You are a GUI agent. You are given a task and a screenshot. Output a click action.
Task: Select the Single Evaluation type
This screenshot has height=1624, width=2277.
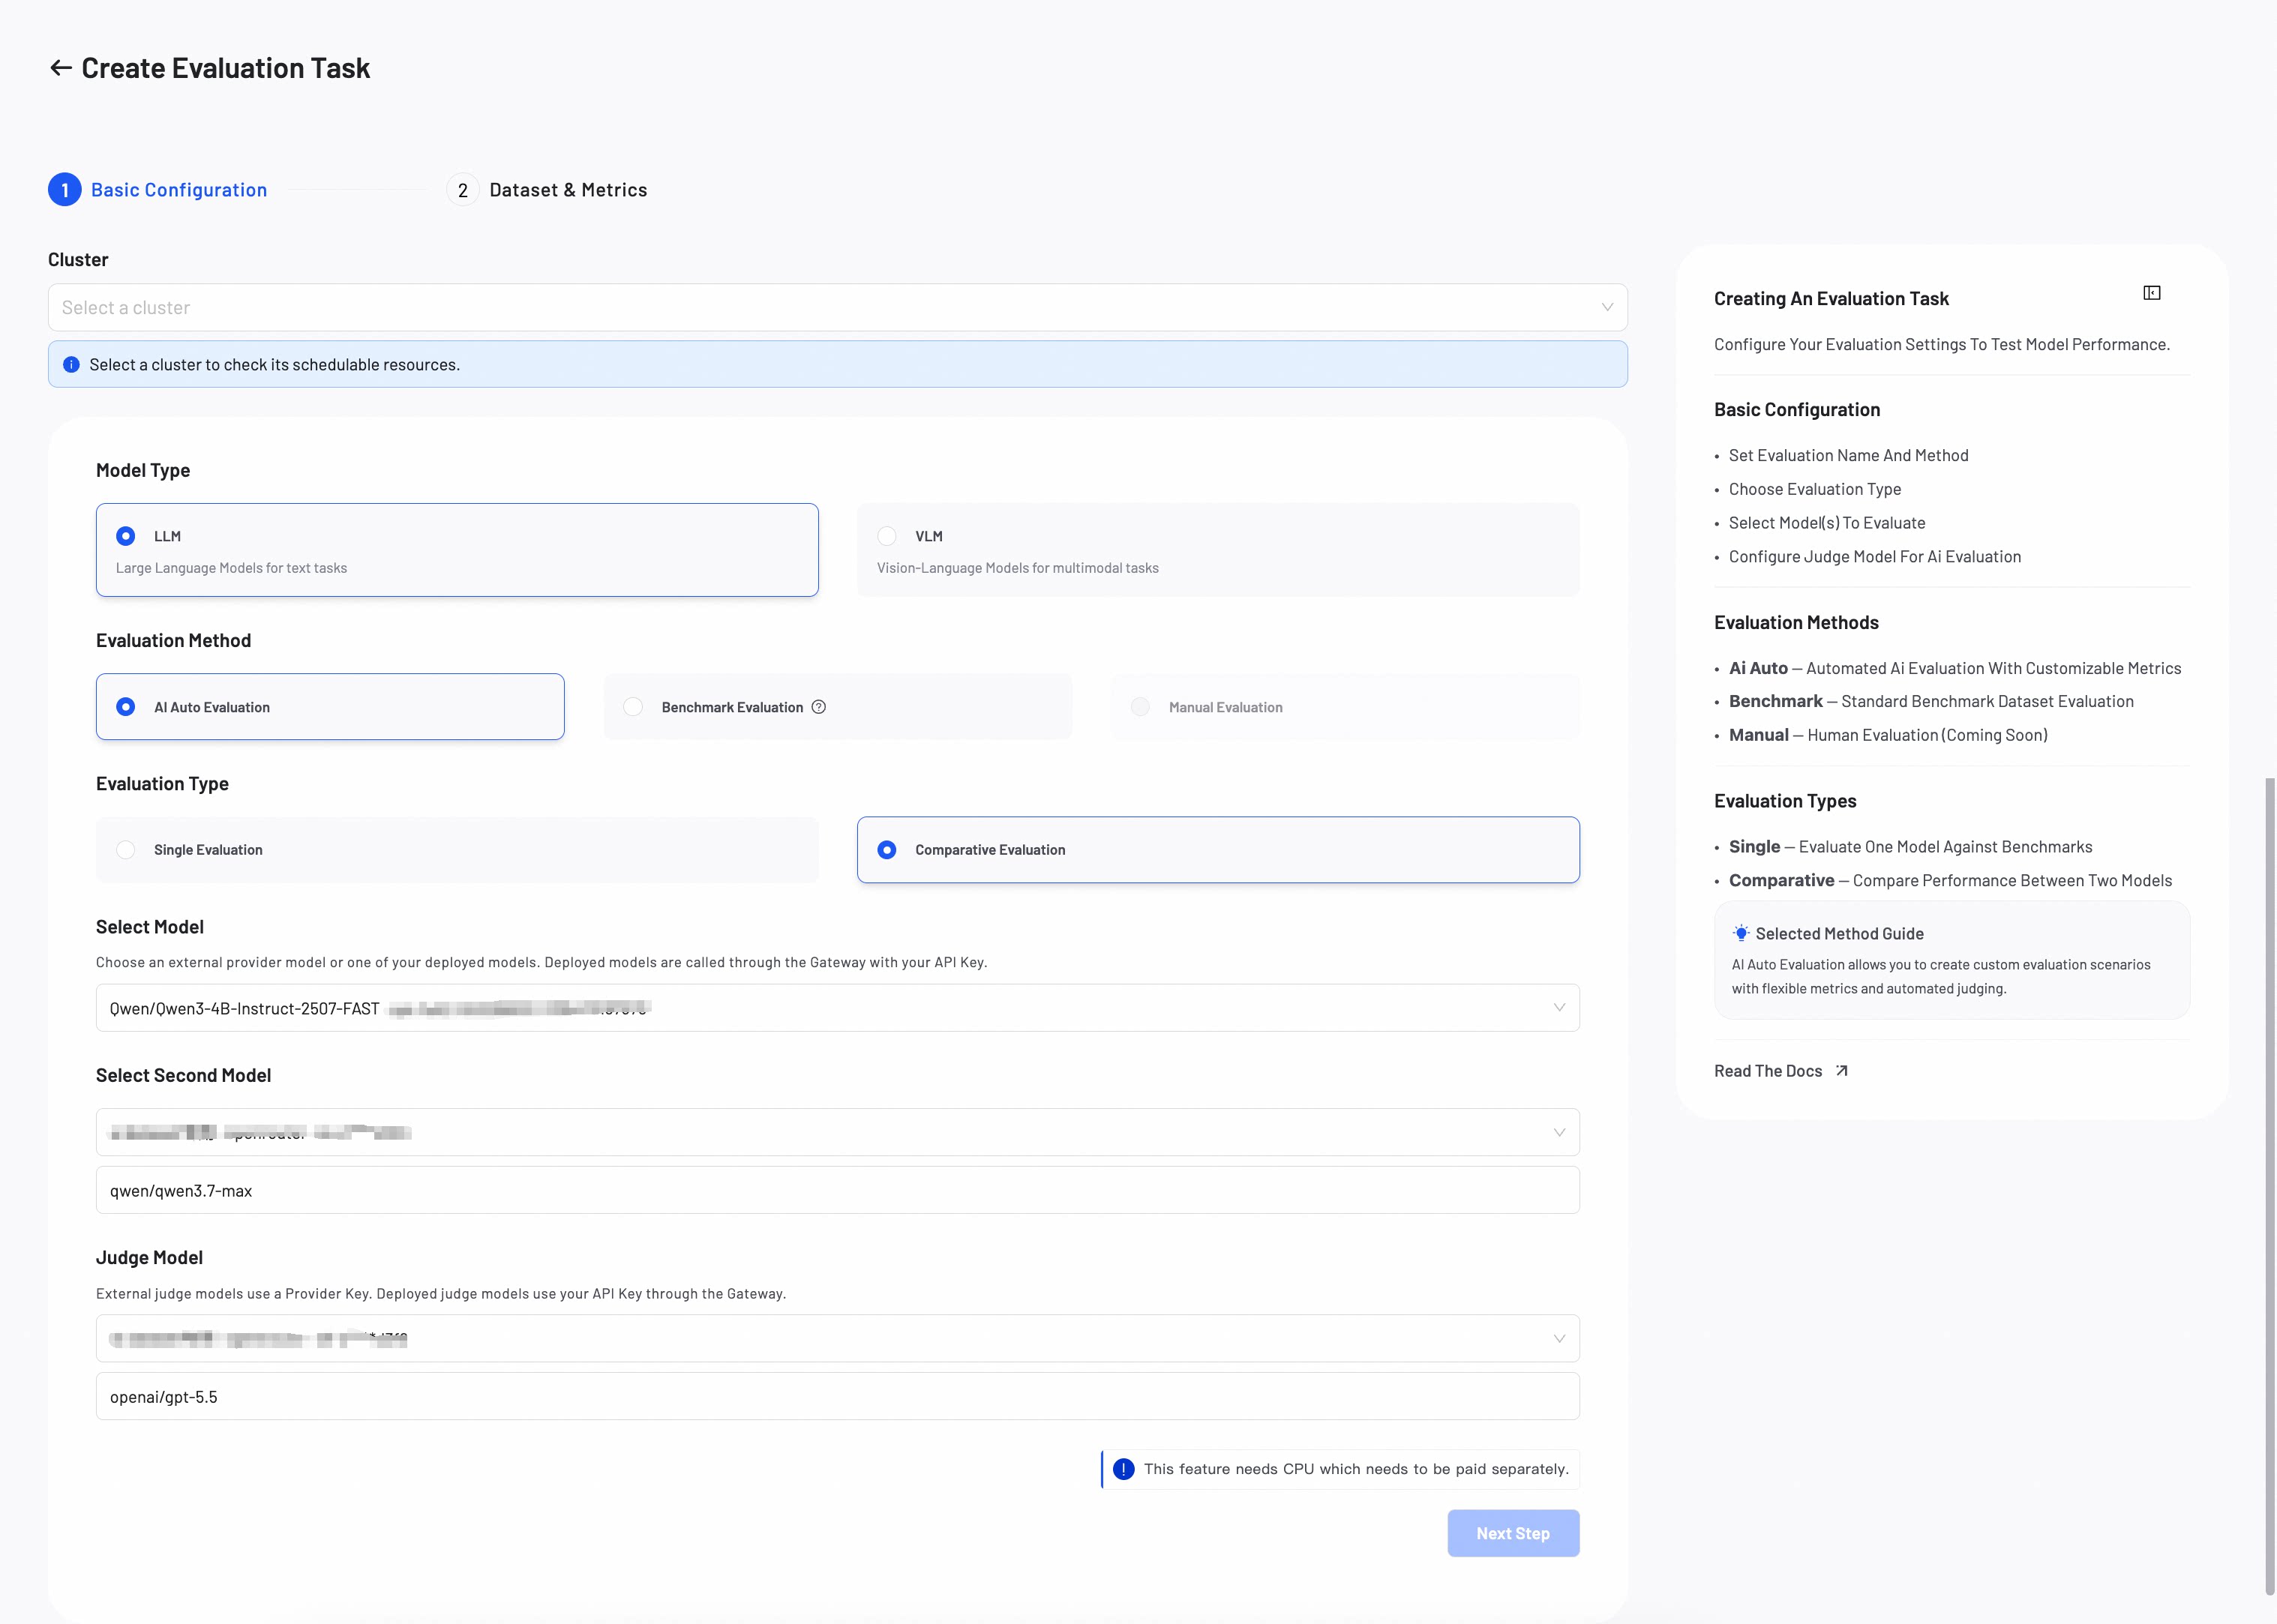pos(457,850)
